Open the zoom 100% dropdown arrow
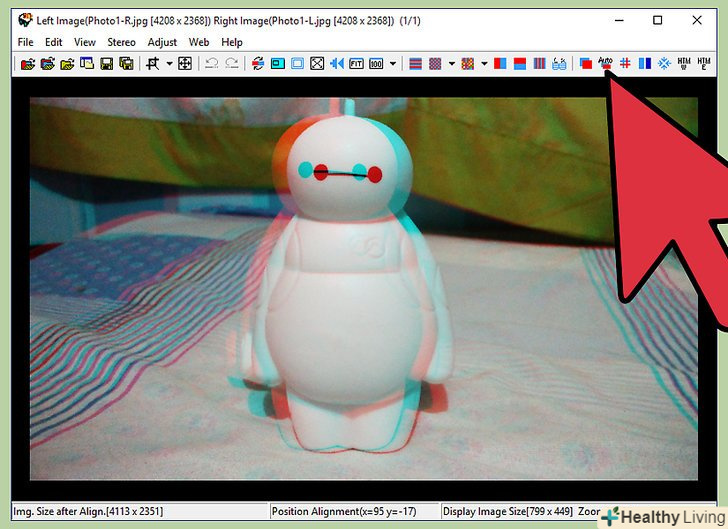728x529 pixels. 393,63
